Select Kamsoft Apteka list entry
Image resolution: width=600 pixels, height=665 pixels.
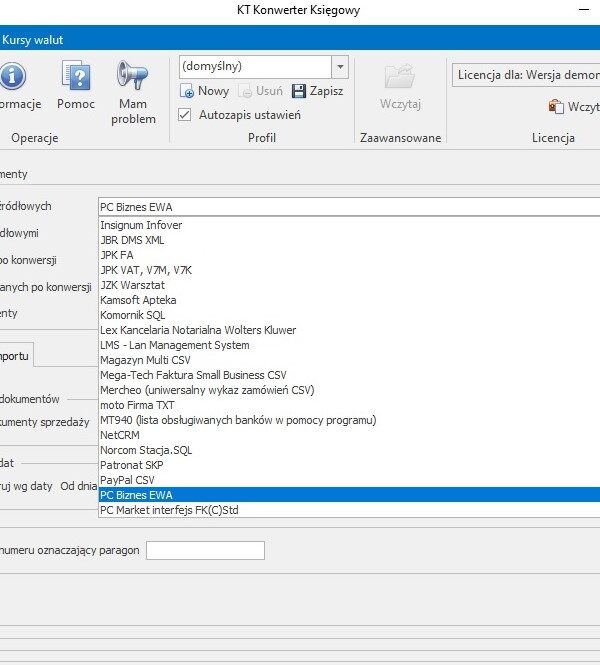pos(350,300)
